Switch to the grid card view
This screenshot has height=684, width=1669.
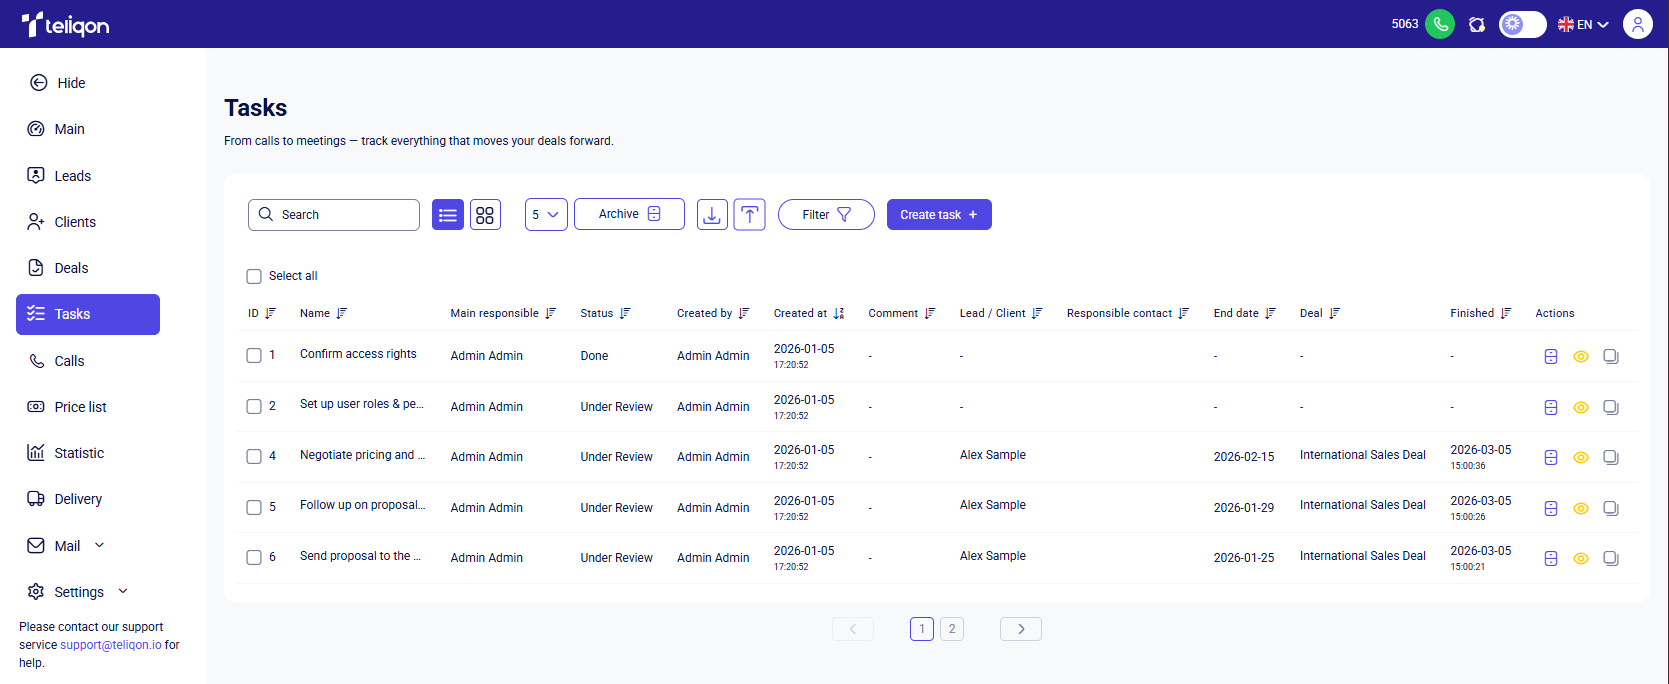(485, 215)
